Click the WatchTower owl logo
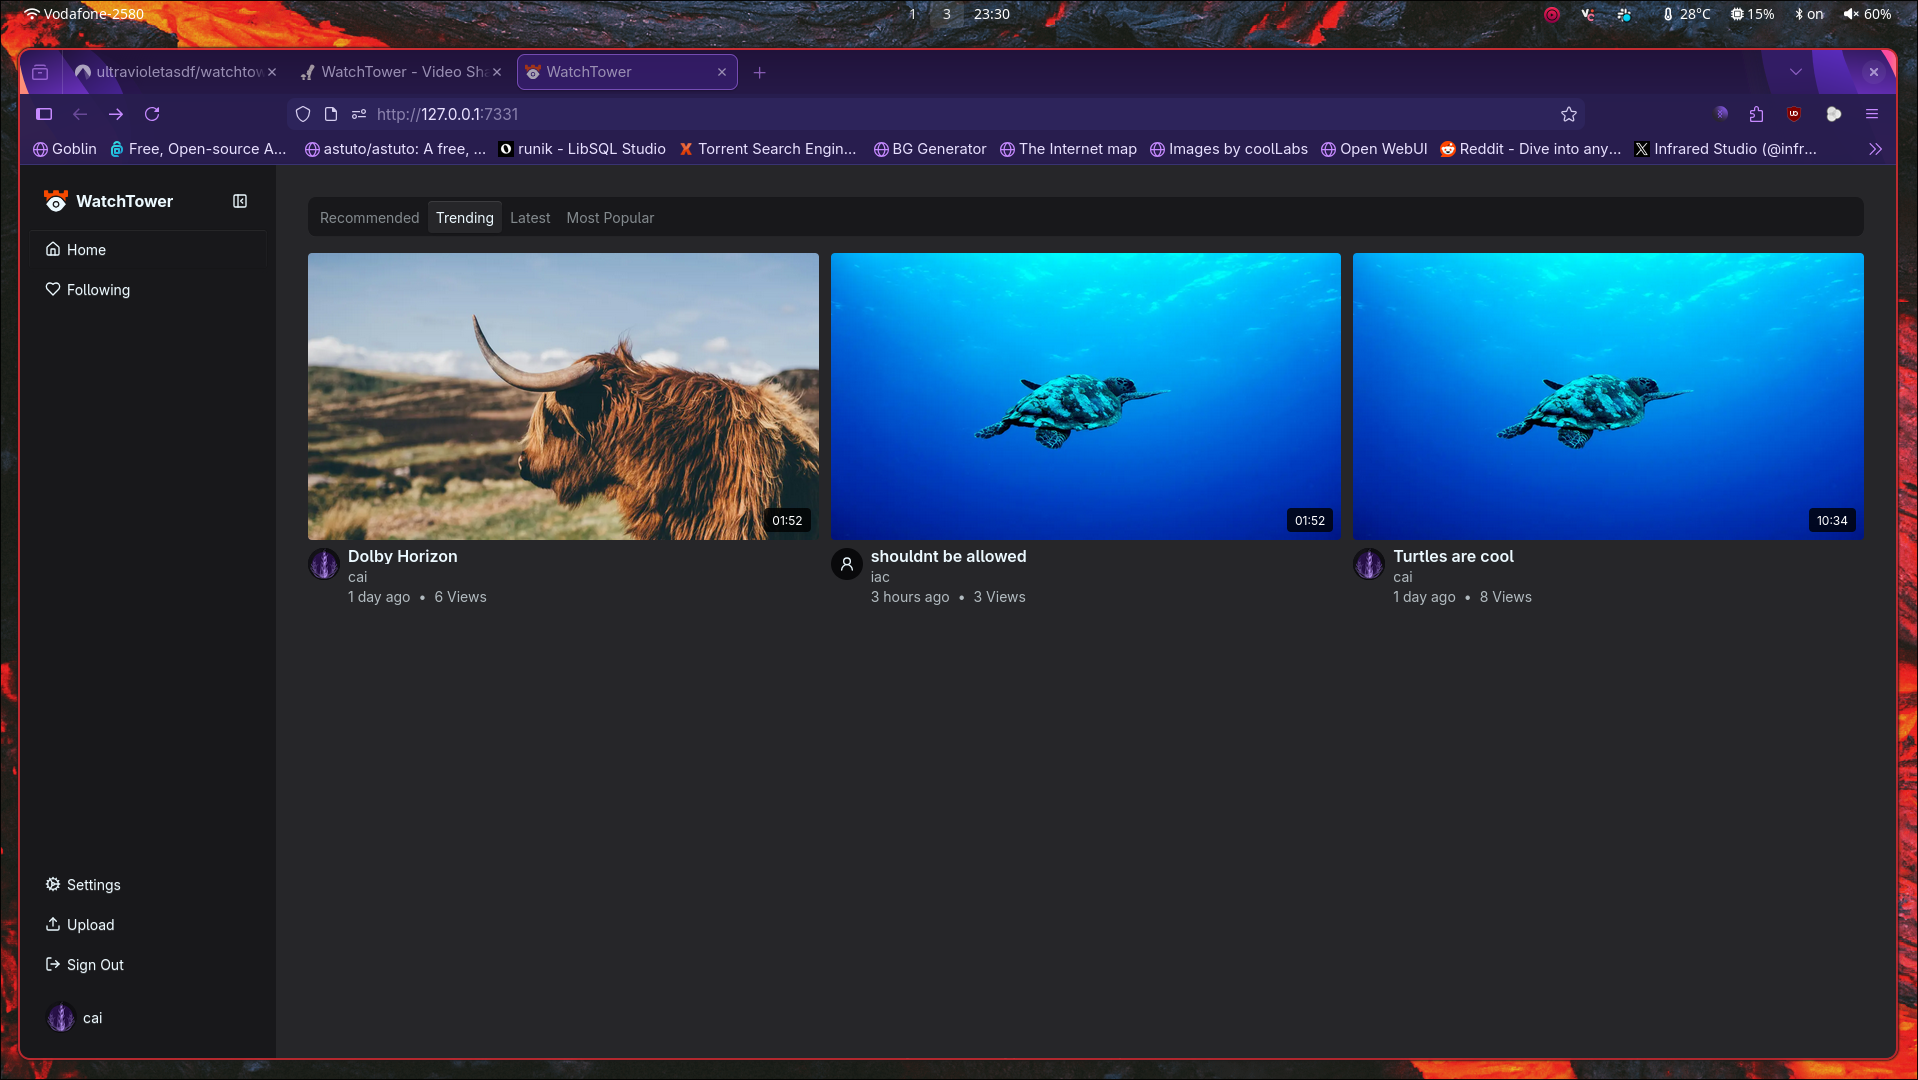This screenshot has width=1918, height=1080. coord(56,201)
